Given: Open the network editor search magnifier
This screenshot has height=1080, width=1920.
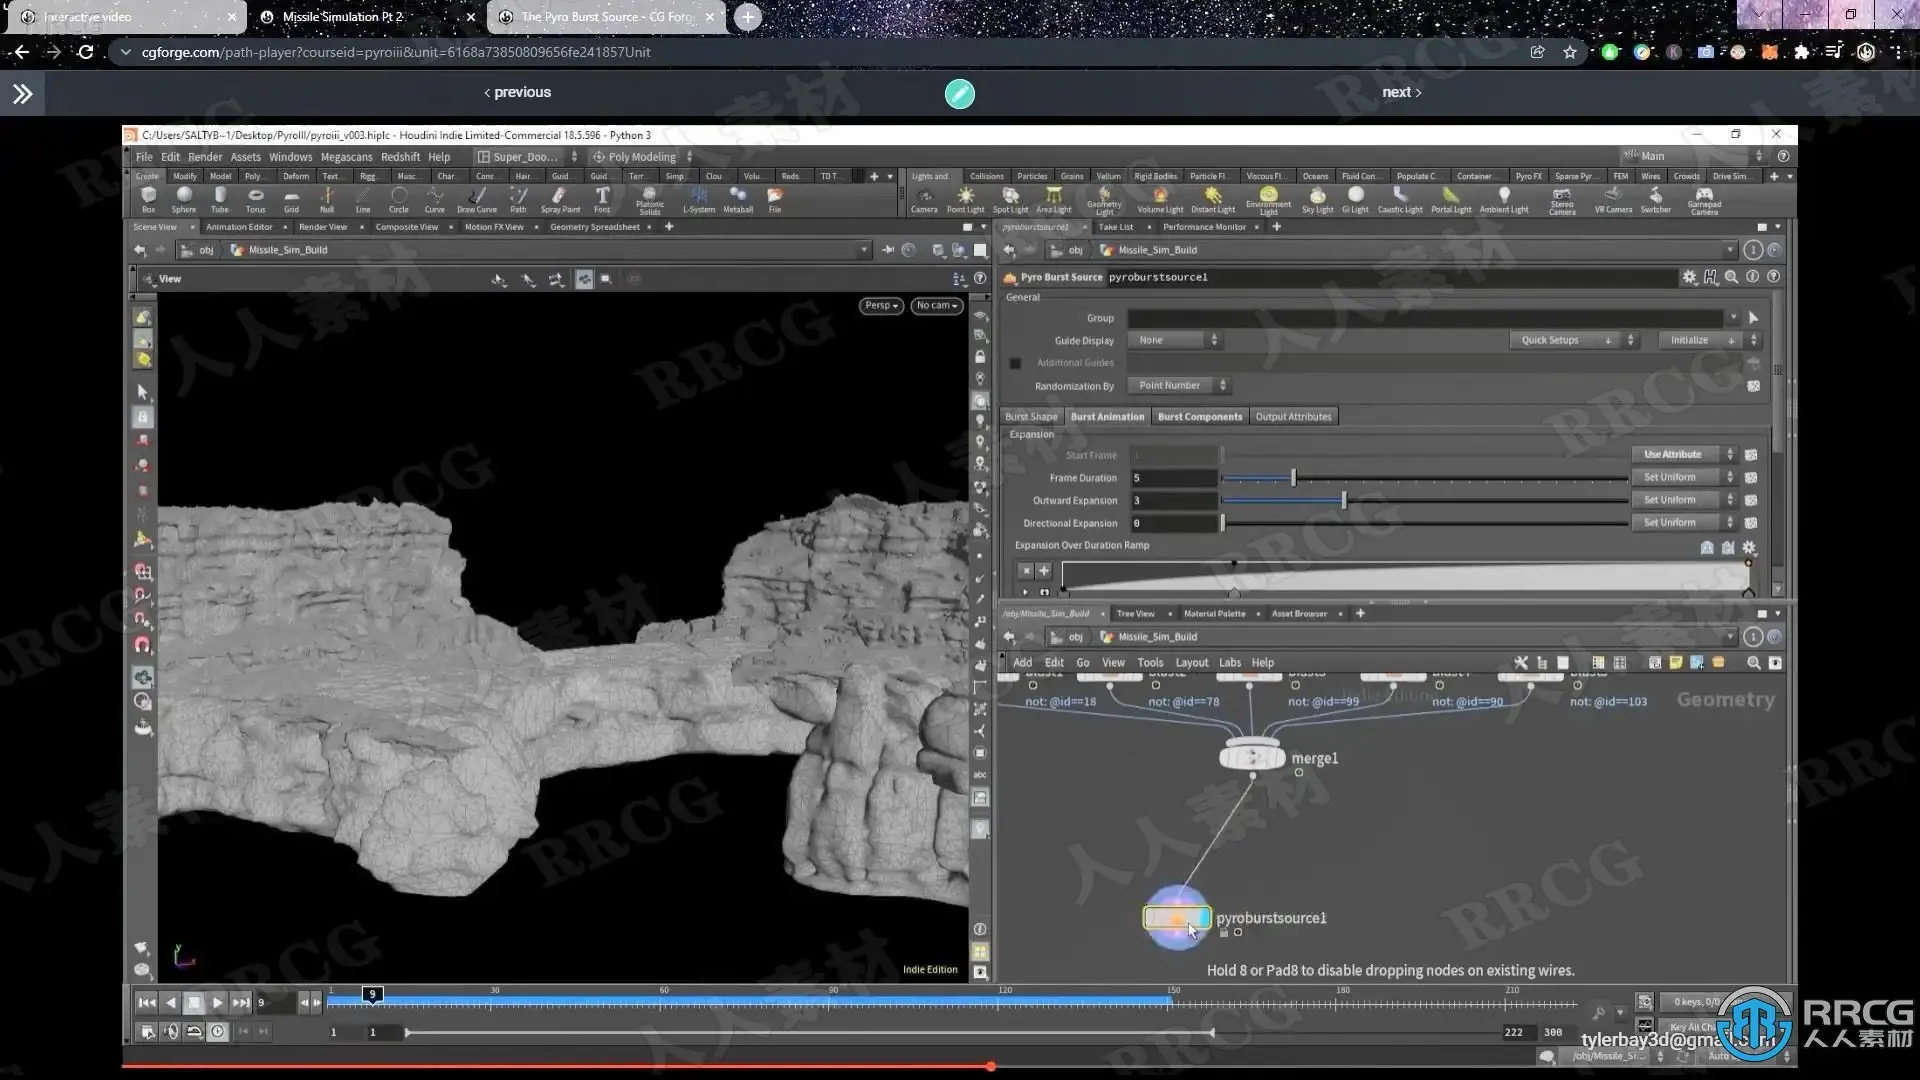Looking at the screenshot, I should (x=1753, y=663).
